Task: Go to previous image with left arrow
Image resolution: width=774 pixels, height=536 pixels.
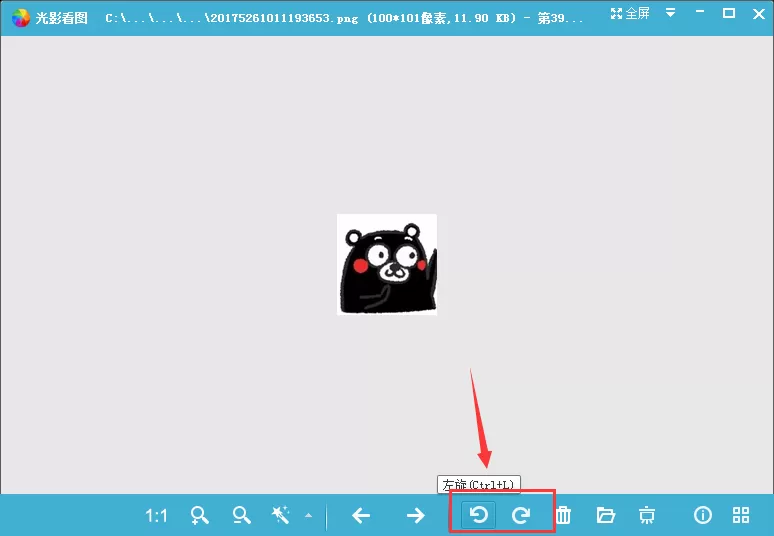Action: [x=361, y=516]
